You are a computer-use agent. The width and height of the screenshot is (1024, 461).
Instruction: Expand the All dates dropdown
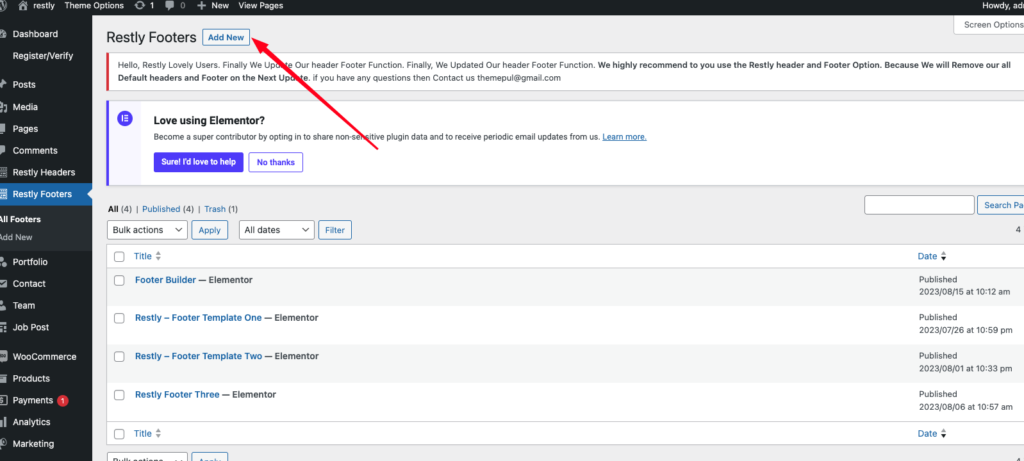pos(277,230)
